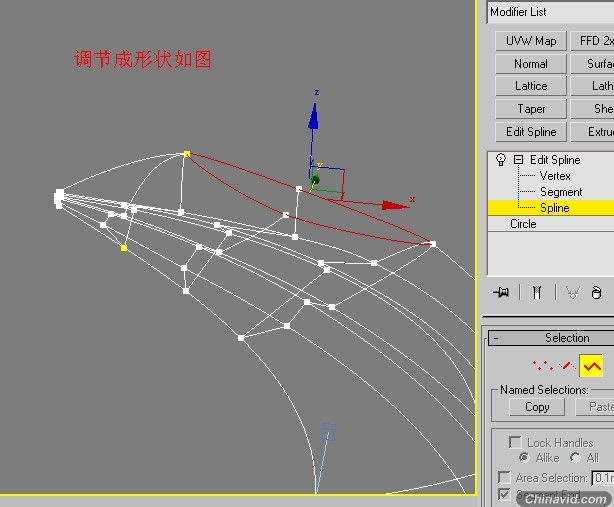Select the yellow vertex at arc top
The height and width of the screenshot is (507, 614).
tap(187, 154)
